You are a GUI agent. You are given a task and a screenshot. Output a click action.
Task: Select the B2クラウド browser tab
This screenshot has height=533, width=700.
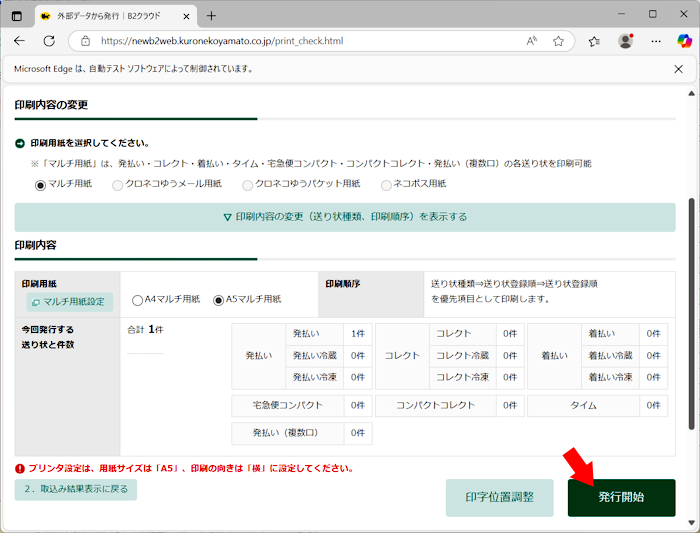click(x=115, y=16)
